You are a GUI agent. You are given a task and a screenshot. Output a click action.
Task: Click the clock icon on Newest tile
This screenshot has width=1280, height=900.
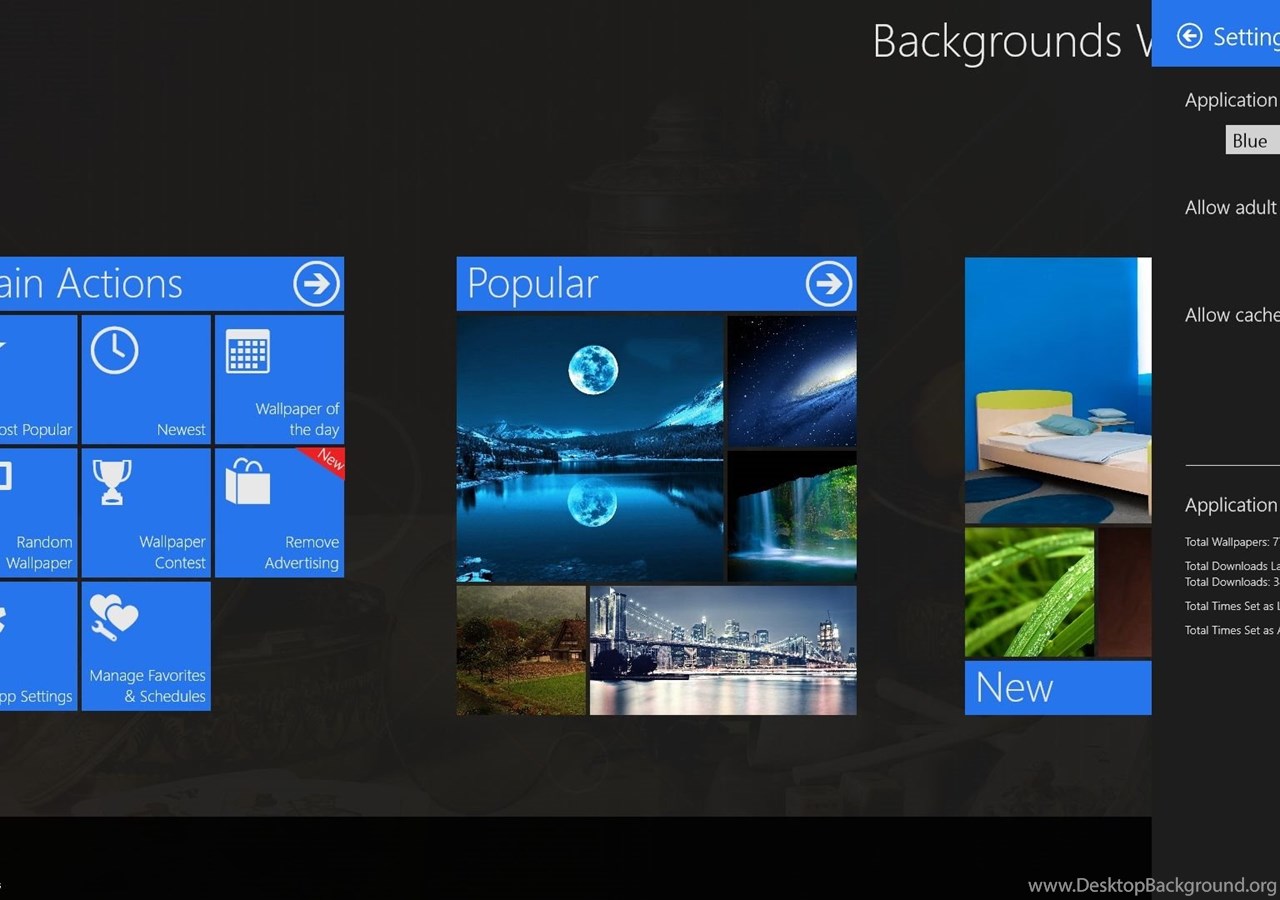(114, 351)
